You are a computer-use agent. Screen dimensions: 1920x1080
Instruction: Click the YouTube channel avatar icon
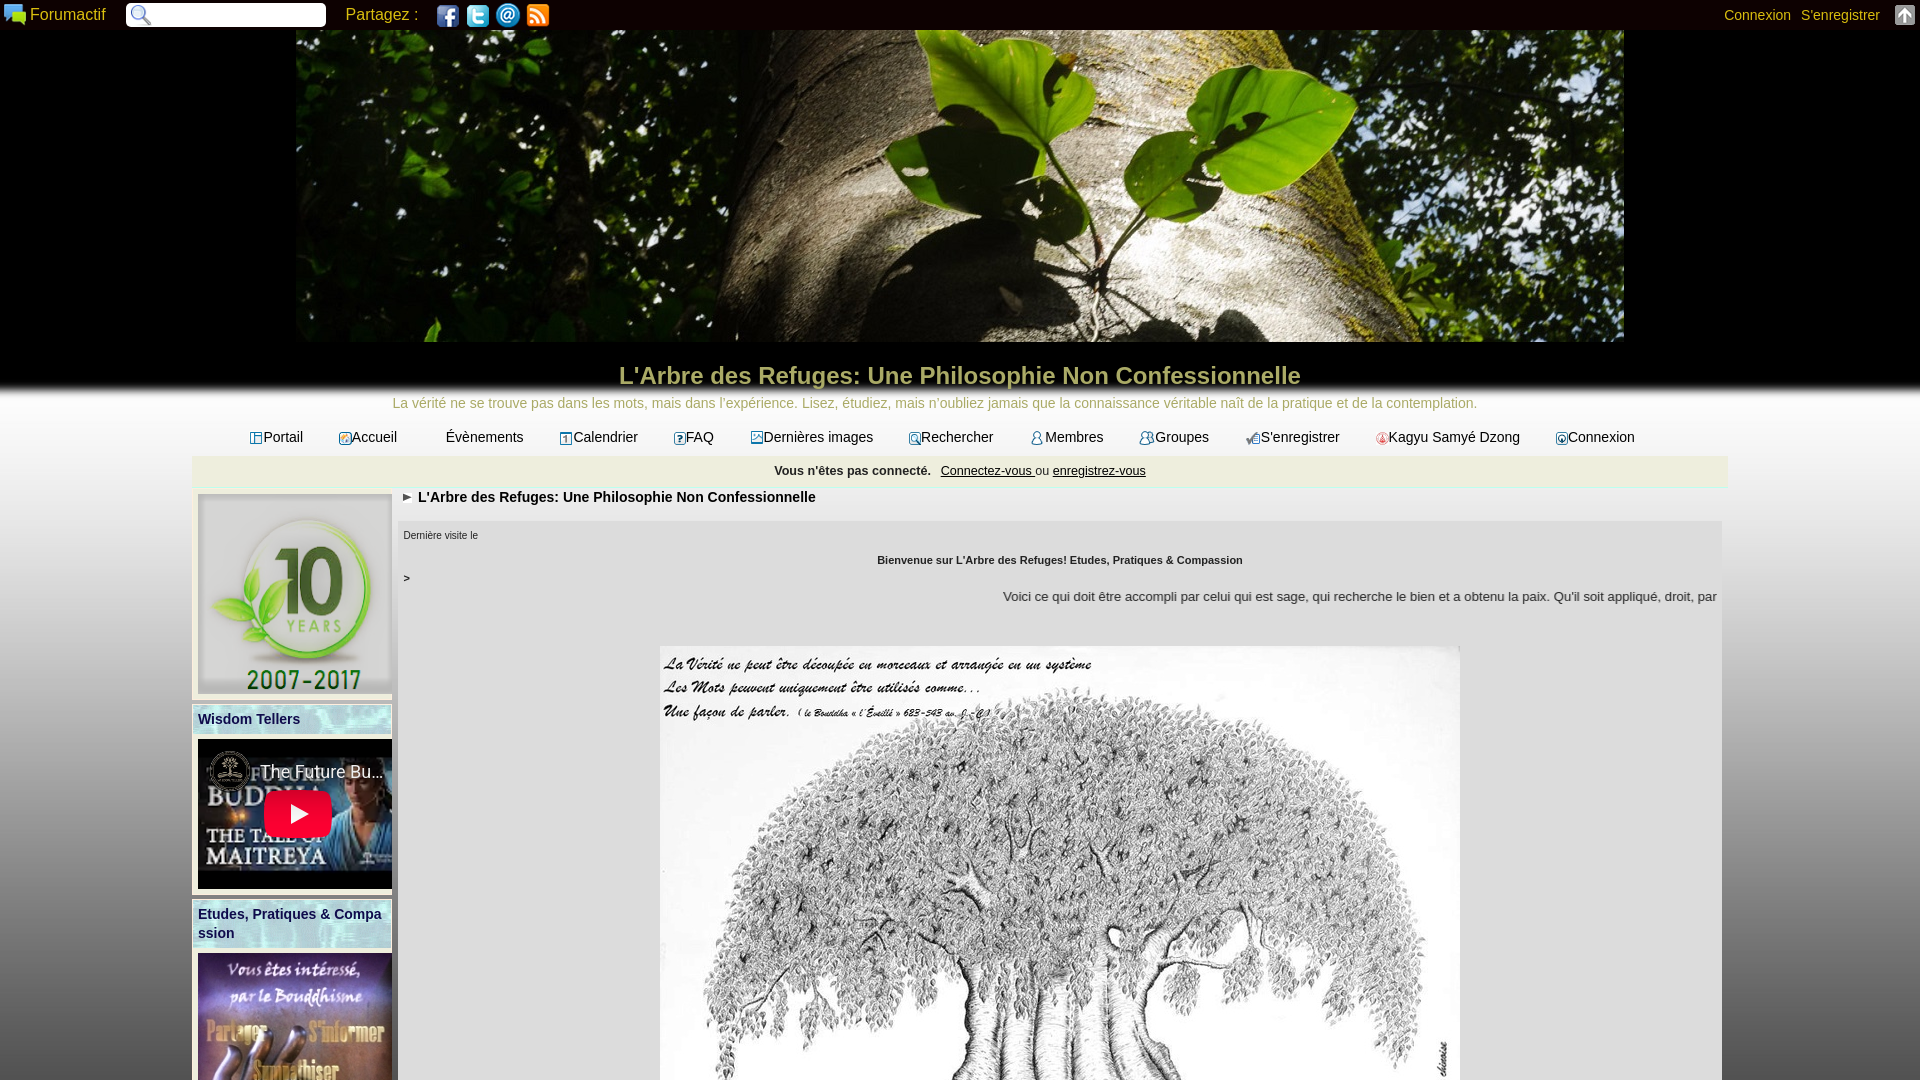pos(230,772)
